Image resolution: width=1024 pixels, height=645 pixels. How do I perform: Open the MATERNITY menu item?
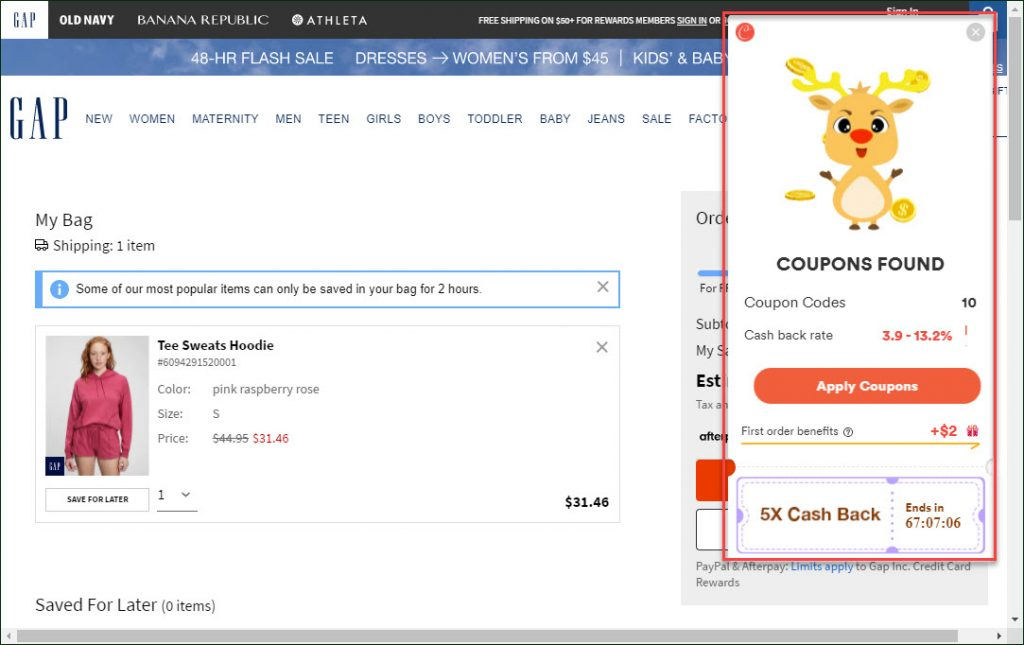[x=225, y=119]
